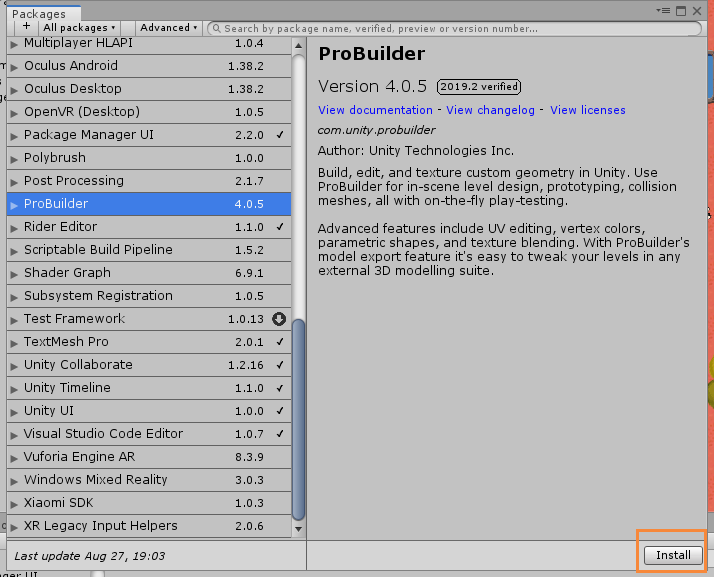This screenshot has height=577, width=714.
Task: Expand the Vuforia Engine AR package arrow
Action: coord(14,458)
